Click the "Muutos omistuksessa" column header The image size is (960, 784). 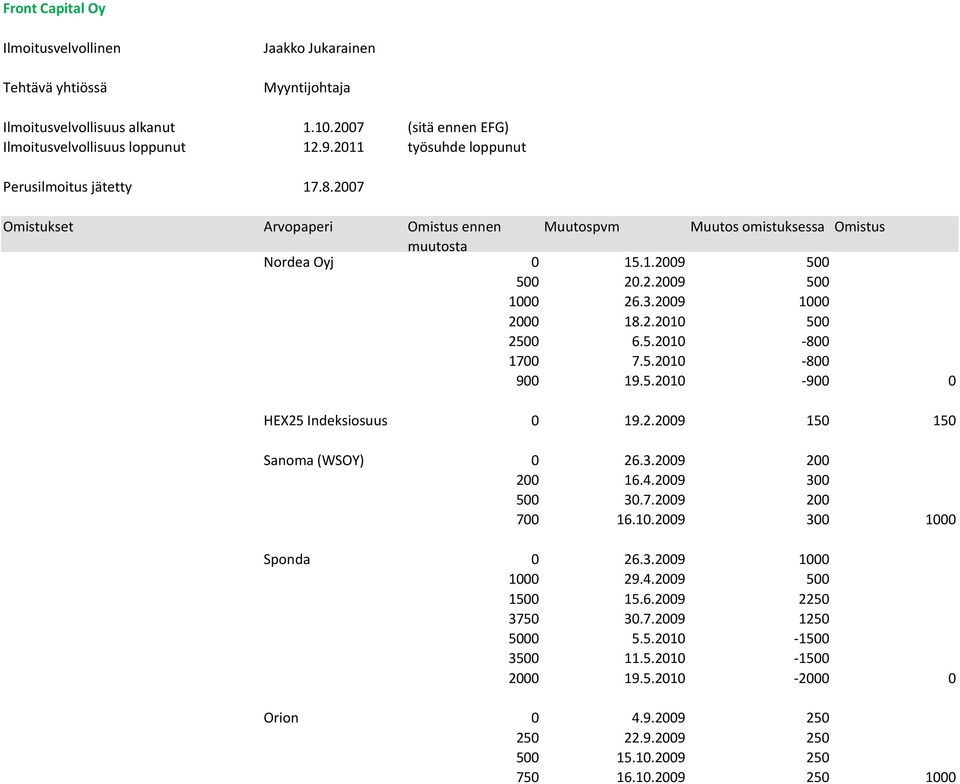pos(757,226)
